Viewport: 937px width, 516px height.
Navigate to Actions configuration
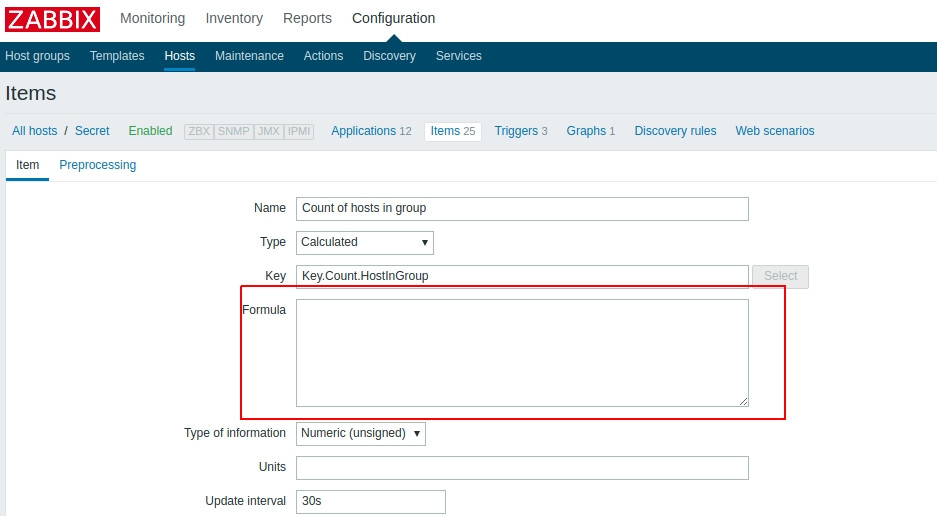[x=323, y=56]
